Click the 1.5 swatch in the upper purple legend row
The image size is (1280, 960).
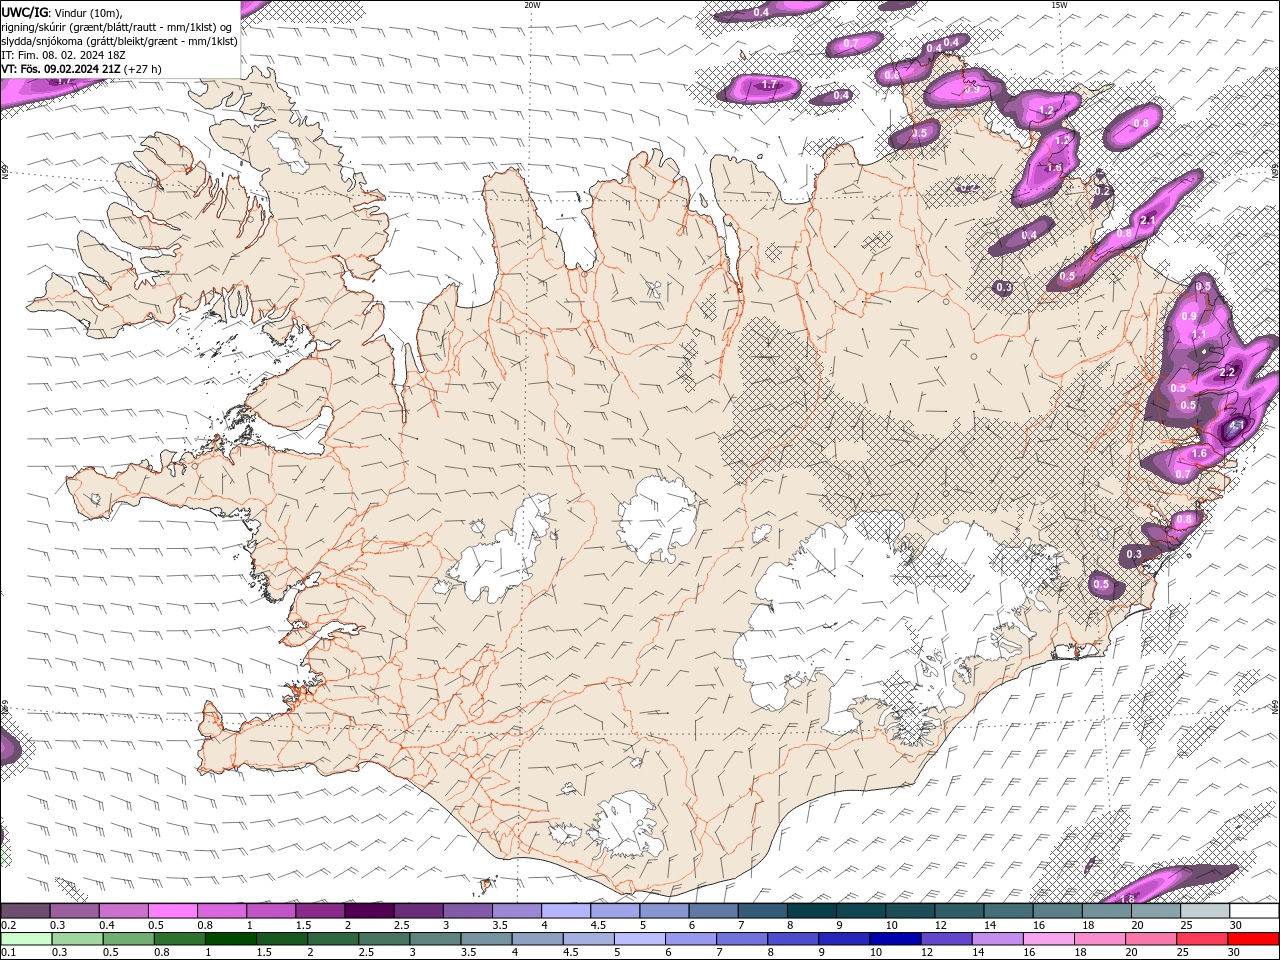pos(320,911)
